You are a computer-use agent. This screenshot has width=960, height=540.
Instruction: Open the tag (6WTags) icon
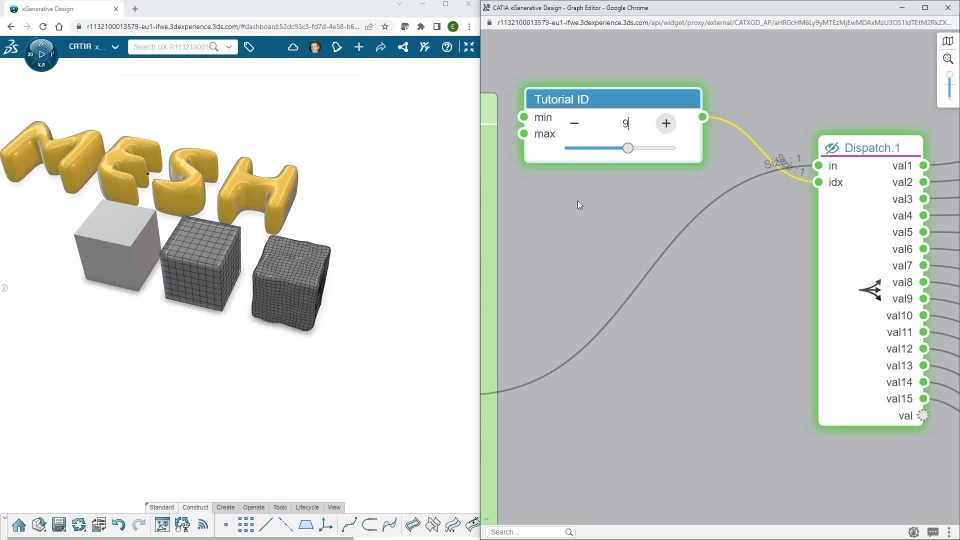[249, 47]
